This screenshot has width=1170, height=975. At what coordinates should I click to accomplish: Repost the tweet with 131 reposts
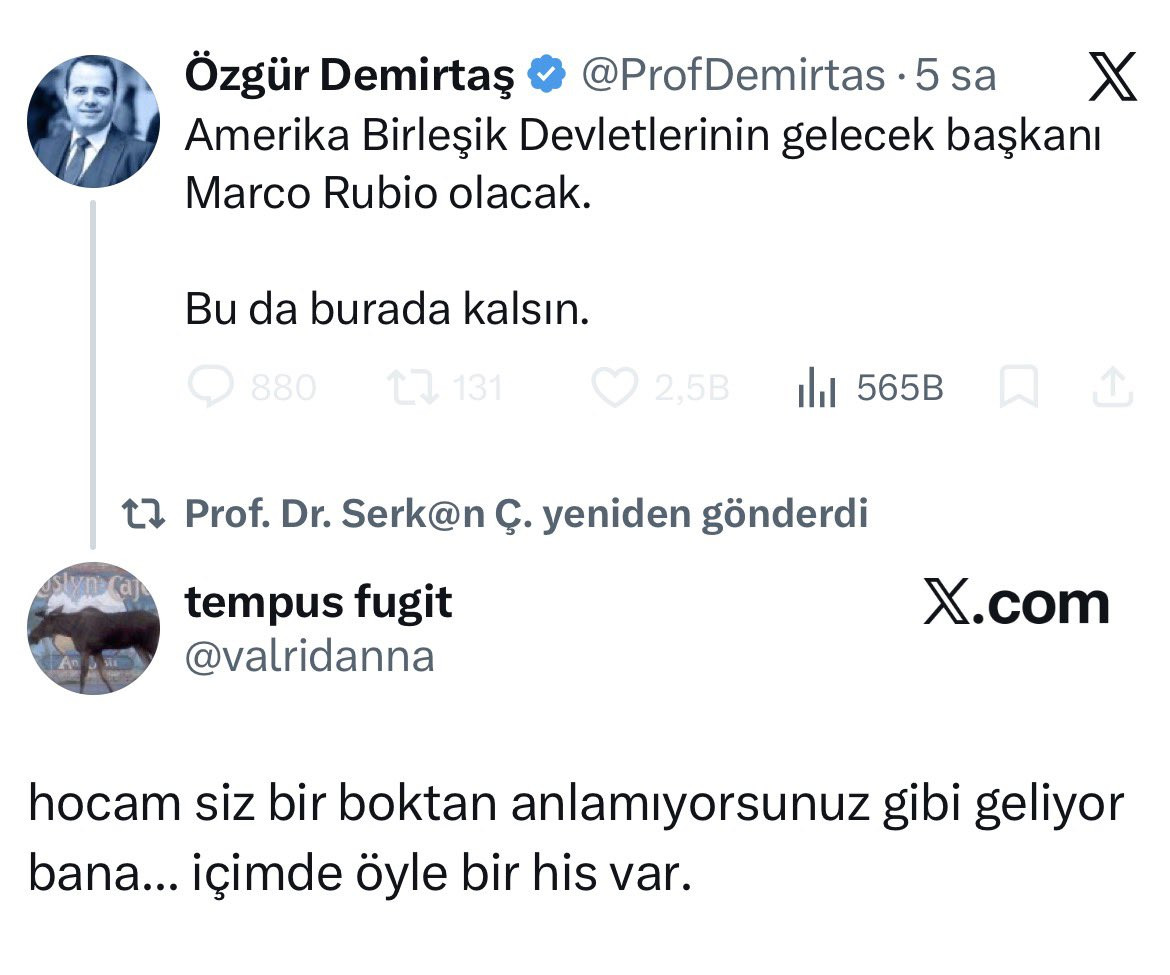tap(412, 388)
